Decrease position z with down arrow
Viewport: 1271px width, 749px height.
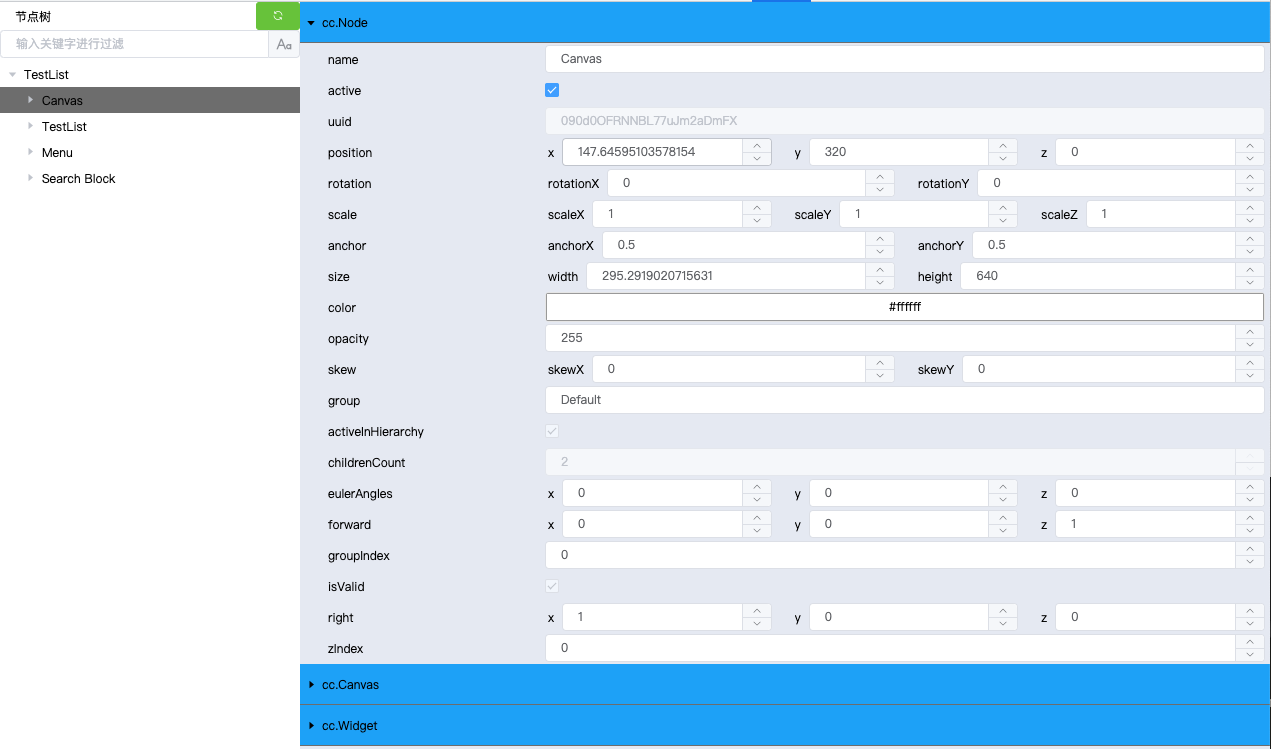point(1250,158)
